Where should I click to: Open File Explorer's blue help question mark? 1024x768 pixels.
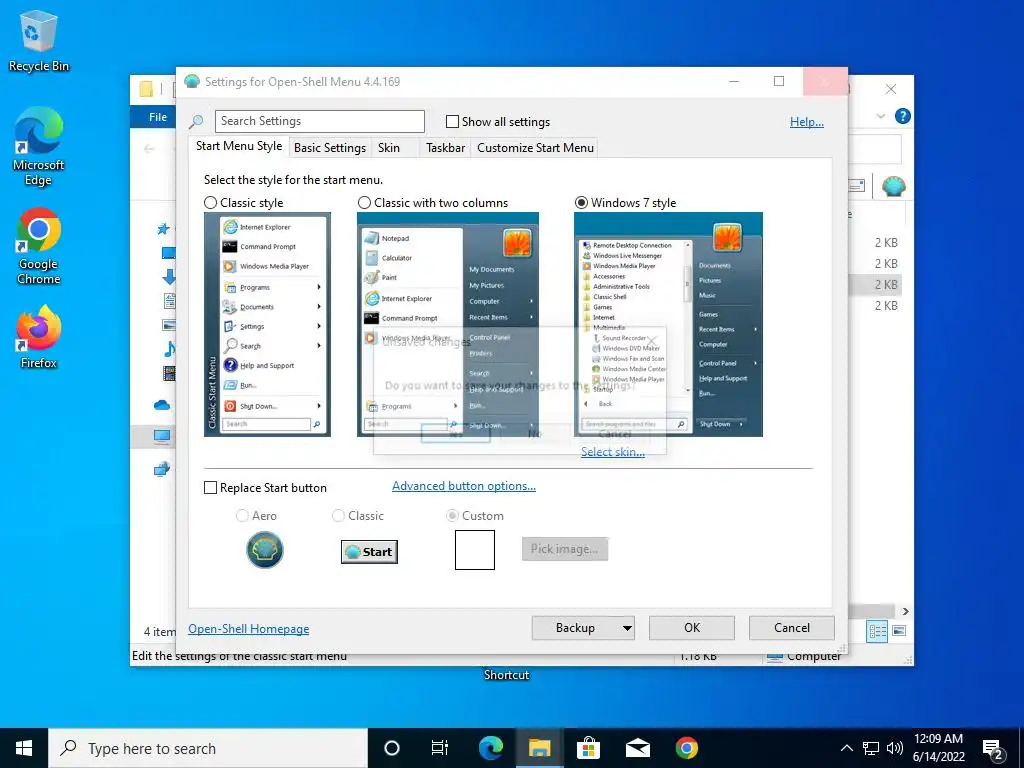coord(903,116)
